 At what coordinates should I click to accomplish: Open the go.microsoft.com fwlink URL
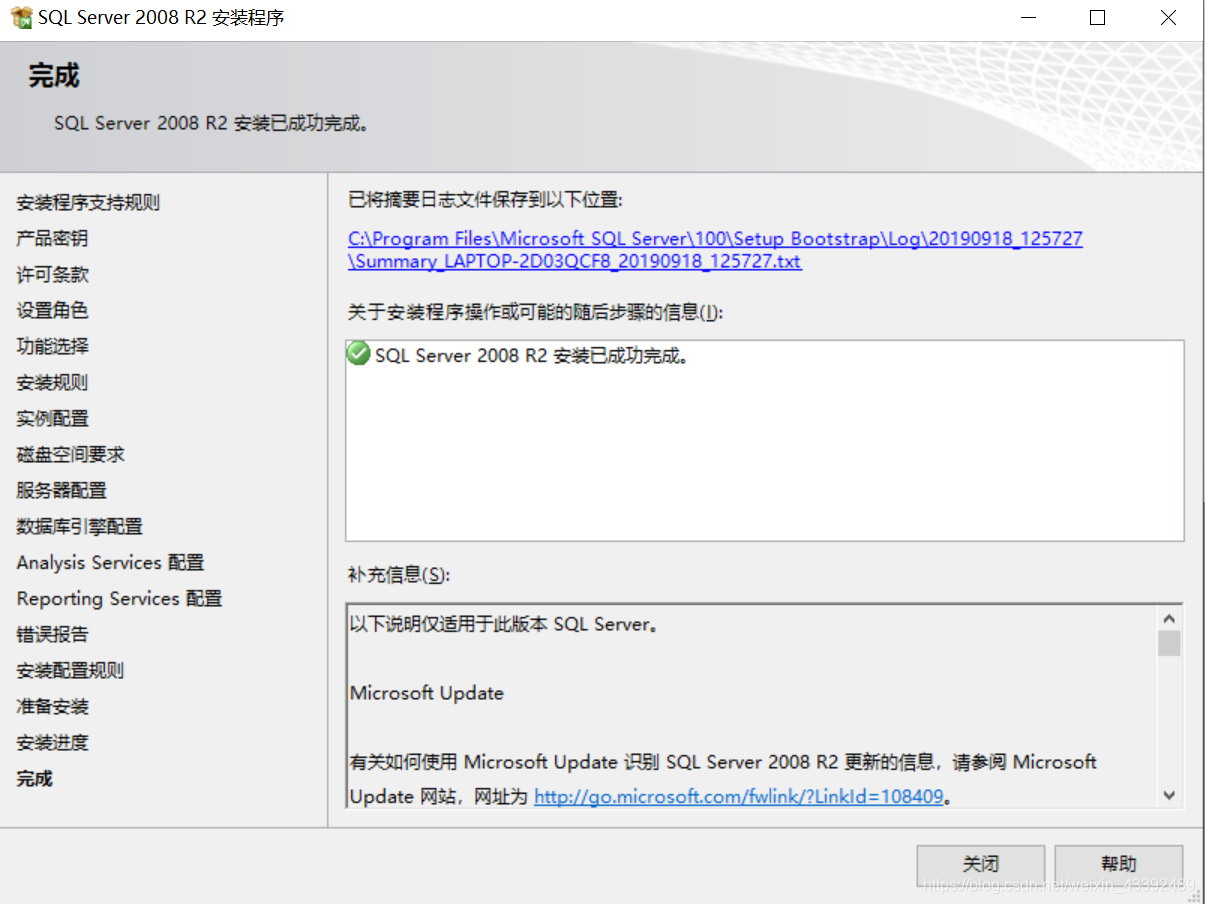(739, 797)
